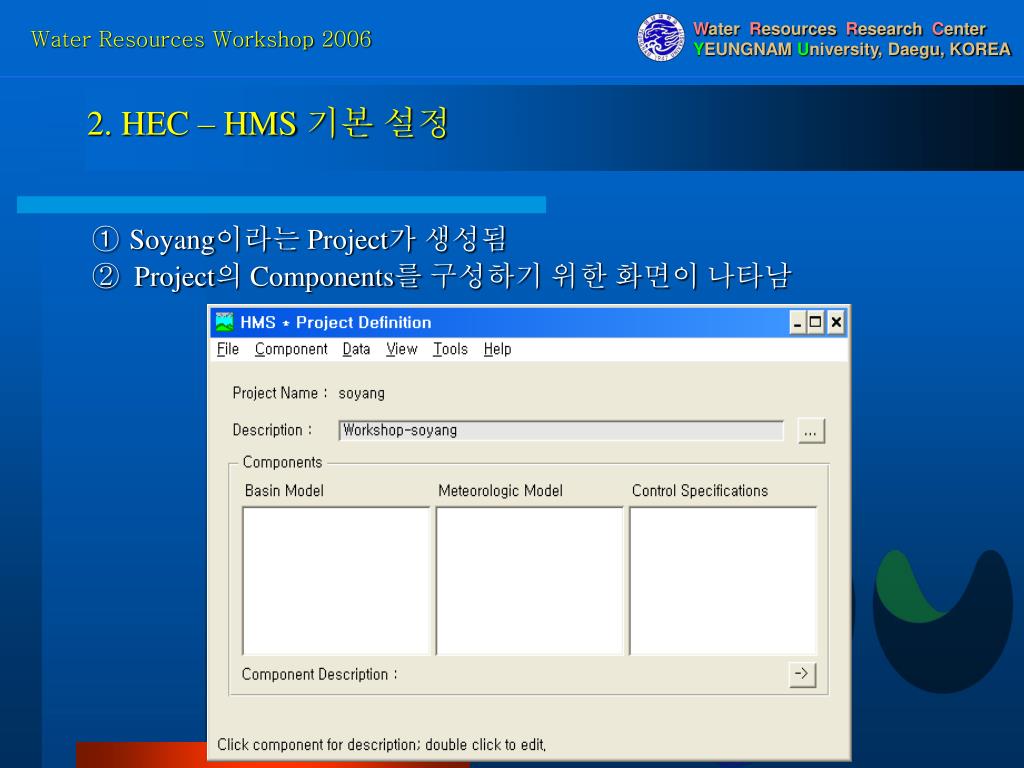Close the HMS Project Definition window
The height and width of the screenshot is (768, 1024).
pyautogui.click(x=836, y=323)
